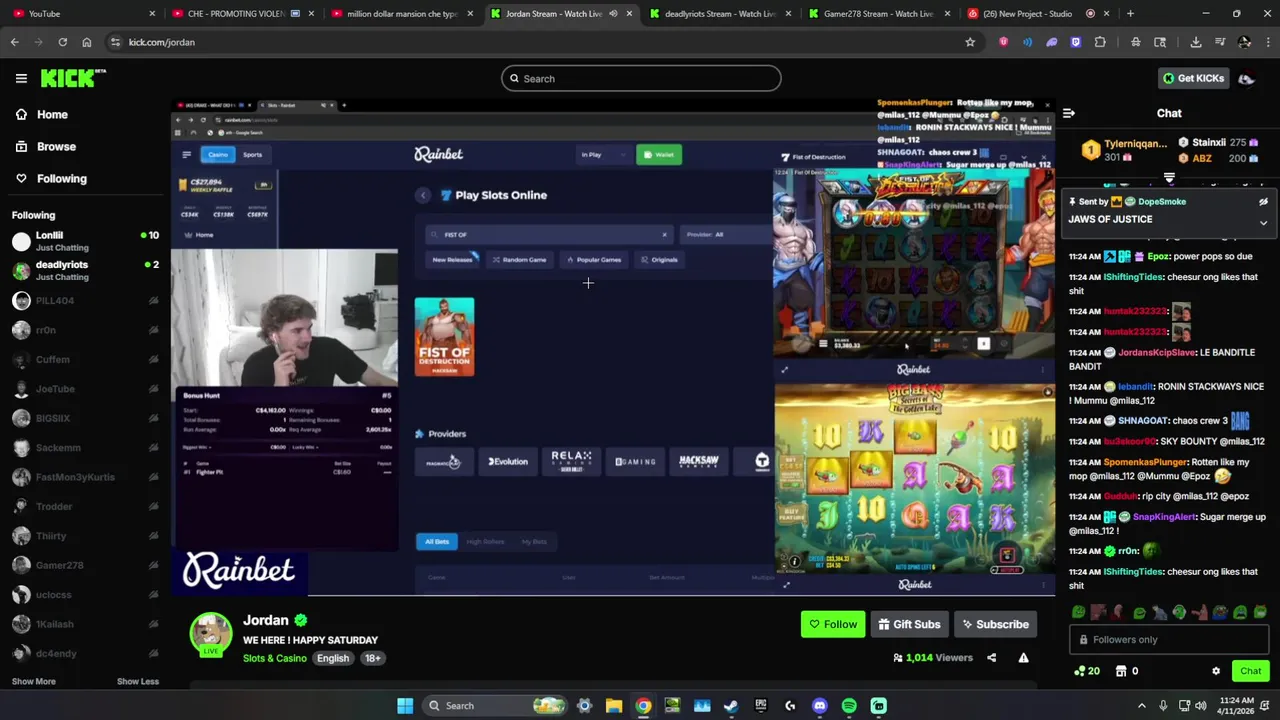1280x720 pixels.
Task: Open Discord from the taskbar
Action: pyautogui.click(x=820, y=706)
